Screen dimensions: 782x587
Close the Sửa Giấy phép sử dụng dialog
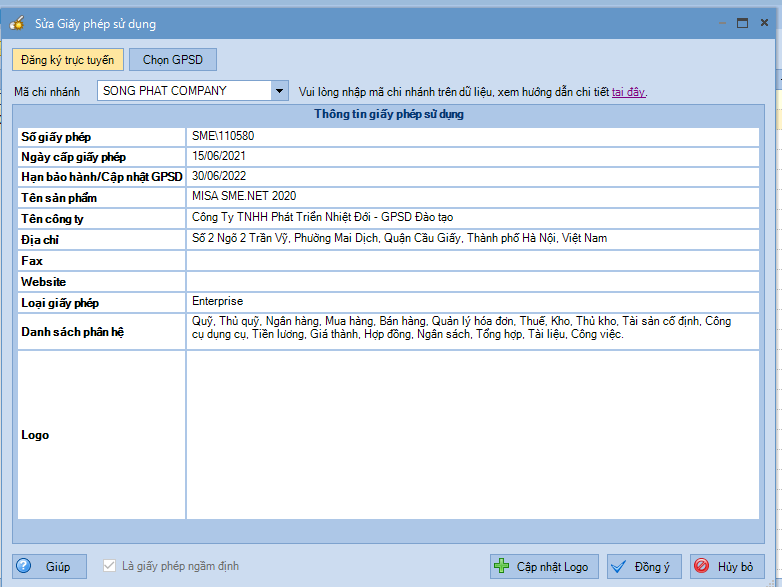pyautogui.click(x=764, y=22)
